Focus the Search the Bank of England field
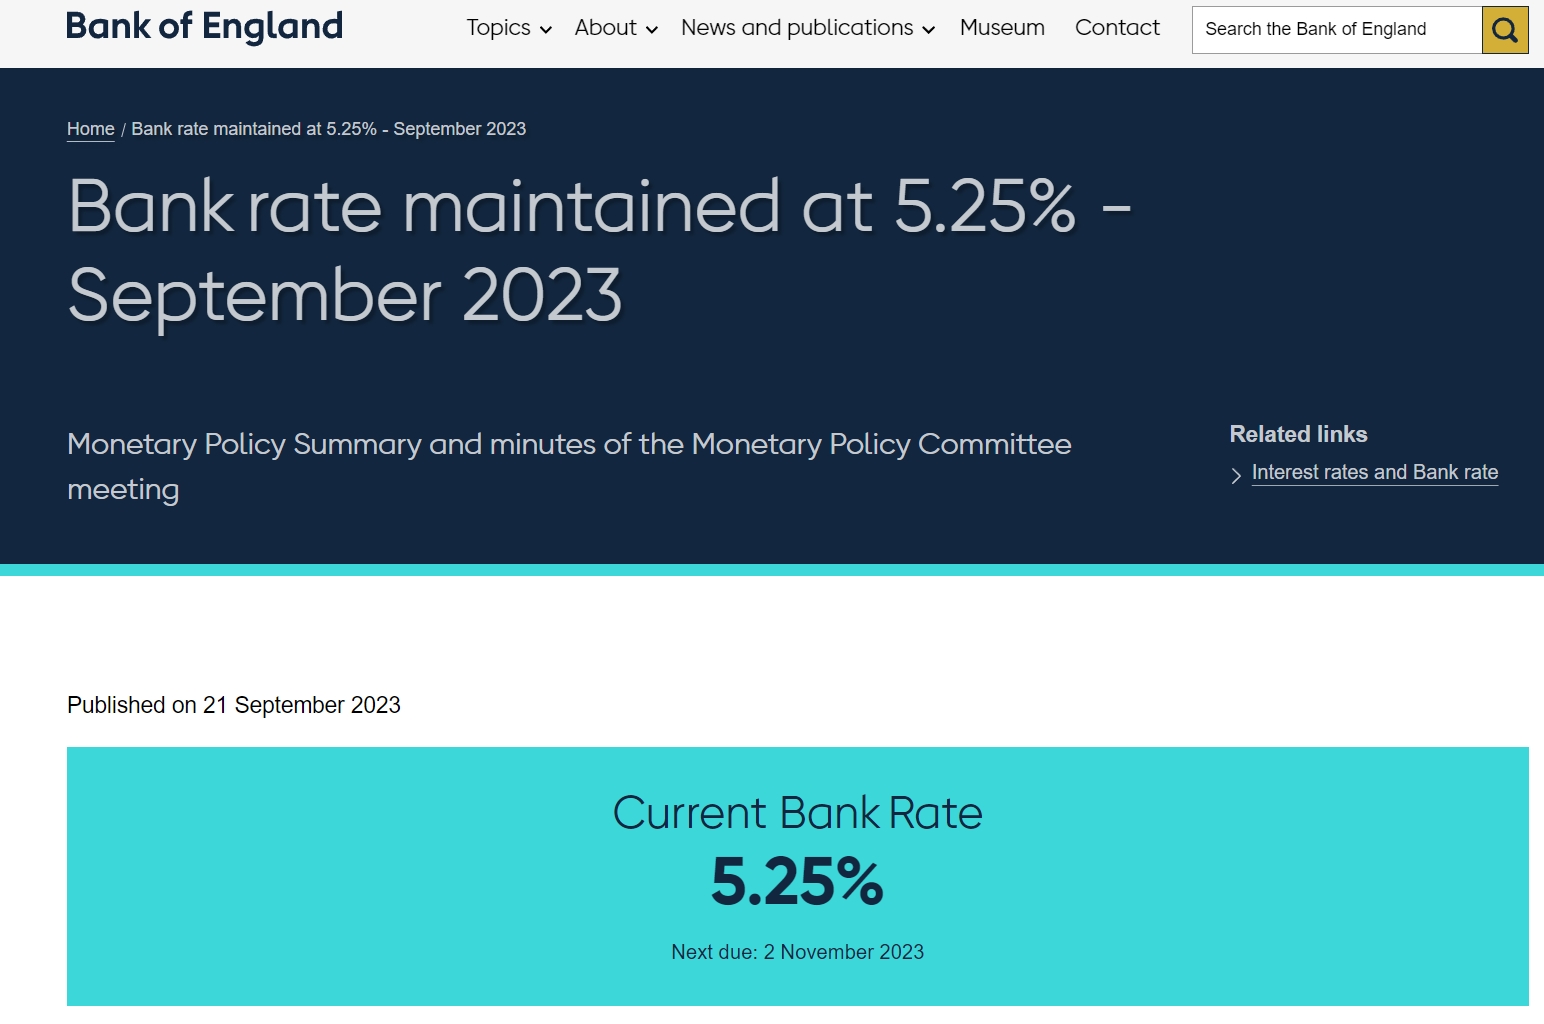The height and width of the screenshot is (1024, 1544). pyautogui.click(x=1336, y=30)
